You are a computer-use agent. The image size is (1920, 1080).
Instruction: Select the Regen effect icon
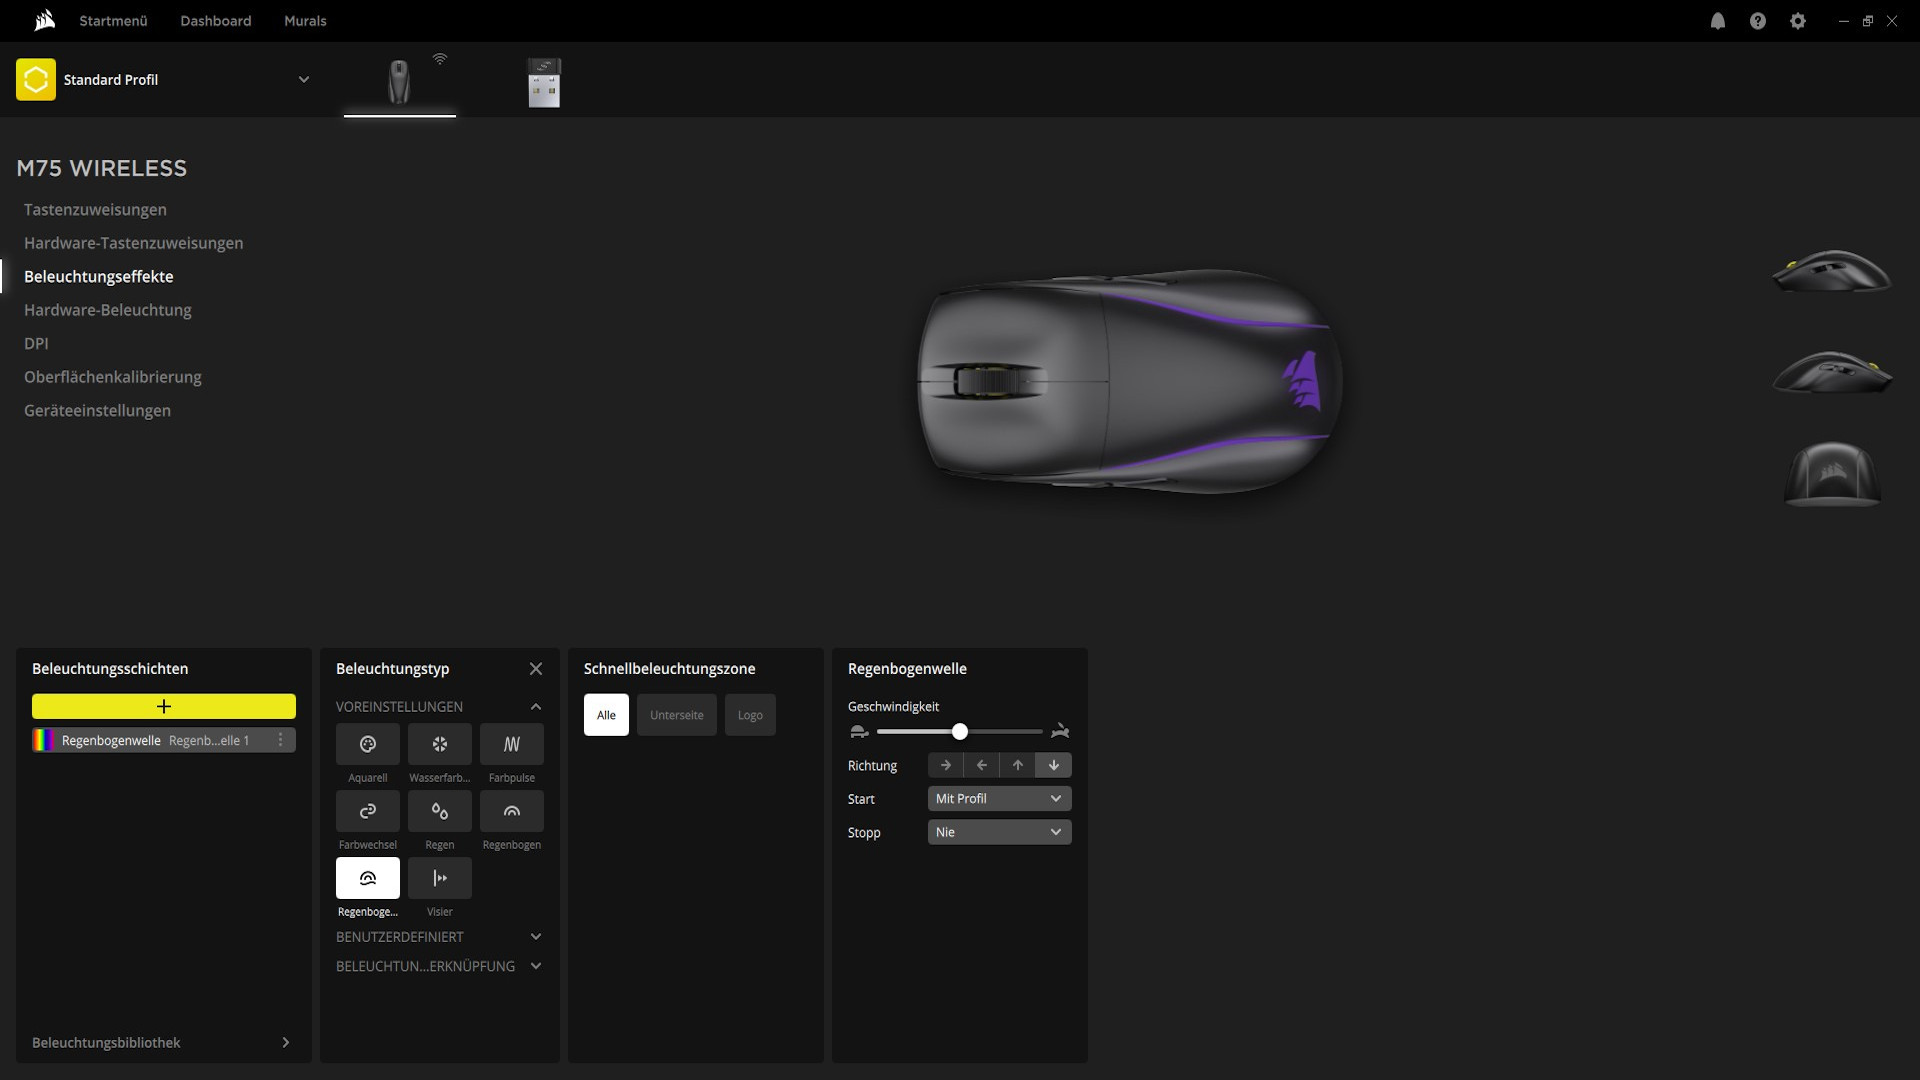[439, 811]
